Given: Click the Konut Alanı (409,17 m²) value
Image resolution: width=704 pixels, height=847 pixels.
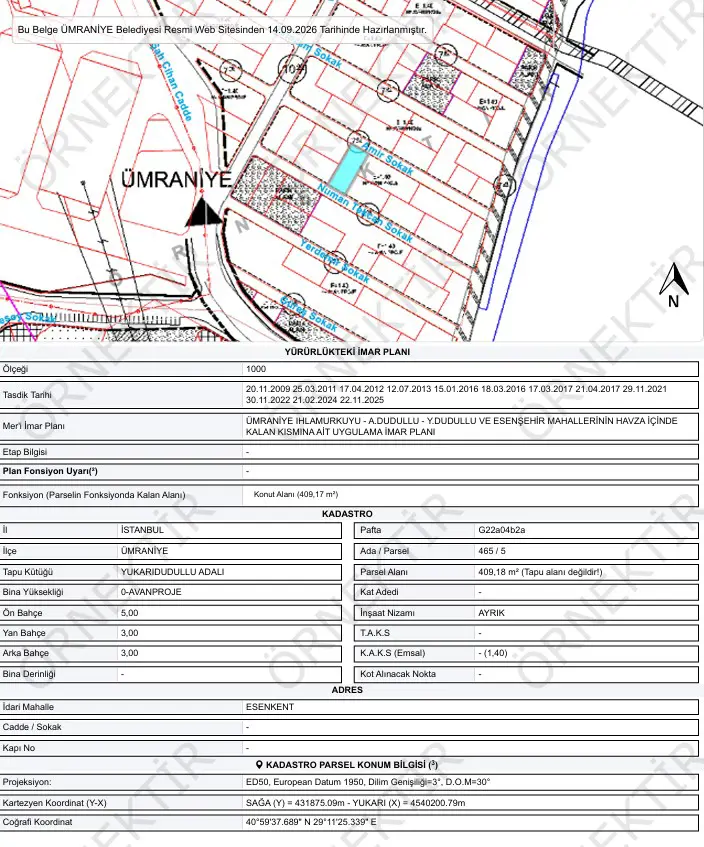Looking at the screenshot, I should point(296,494).
